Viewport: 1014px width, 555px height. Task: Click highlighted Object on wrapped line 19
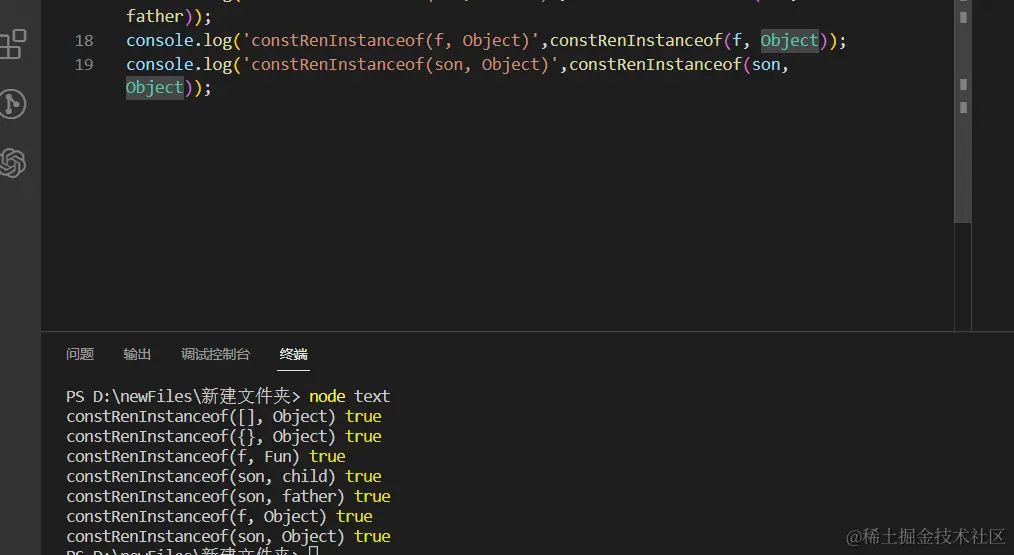pos(155,87)
